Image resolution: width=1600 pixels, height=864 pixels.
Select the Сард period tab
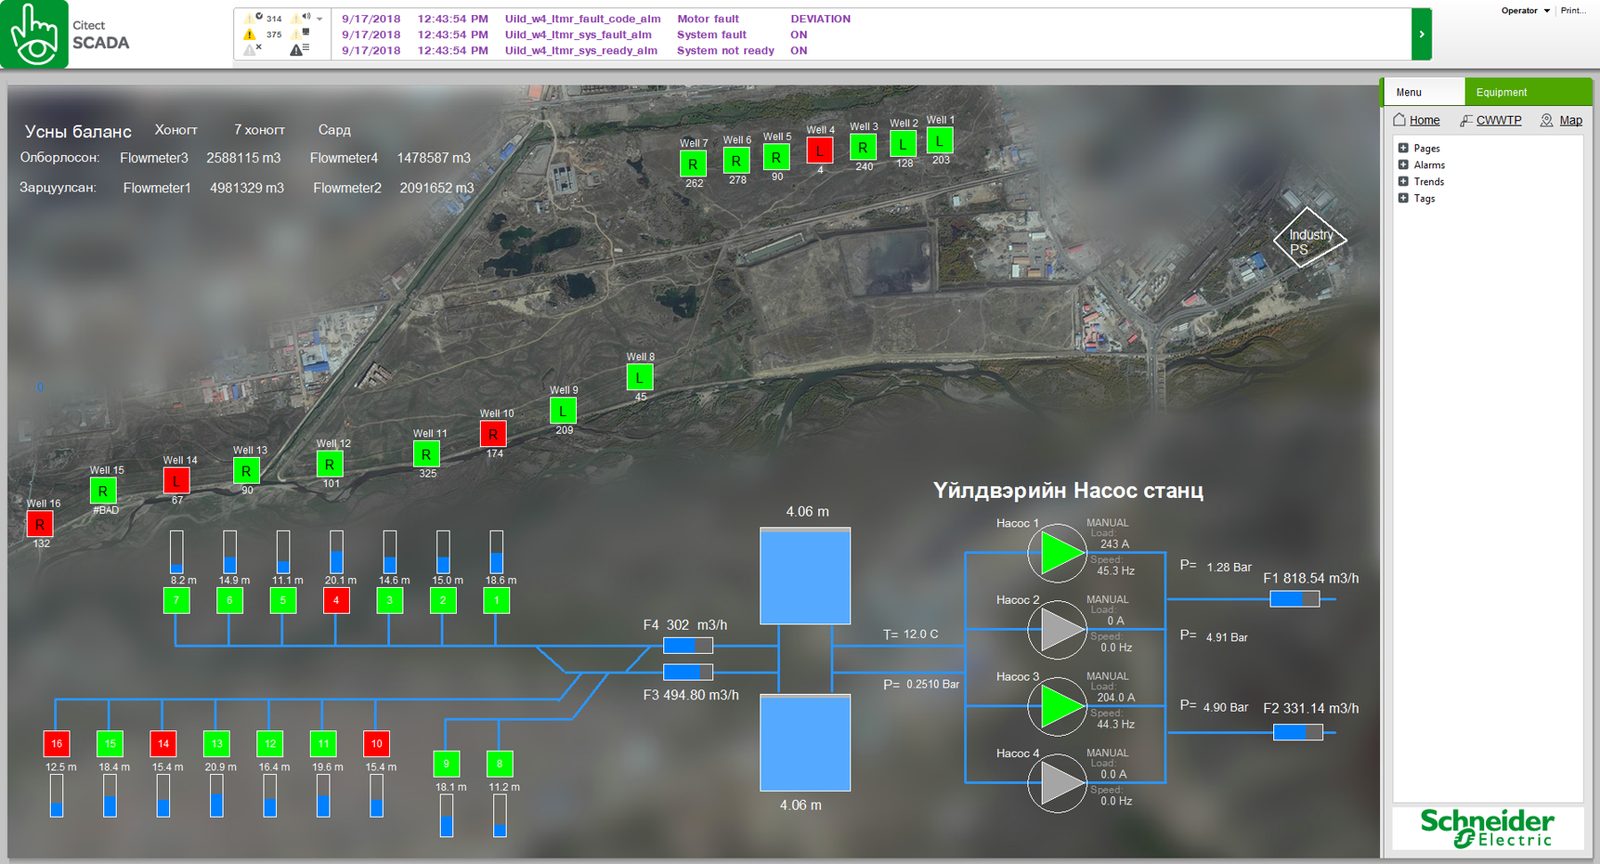tap(334, 130)
